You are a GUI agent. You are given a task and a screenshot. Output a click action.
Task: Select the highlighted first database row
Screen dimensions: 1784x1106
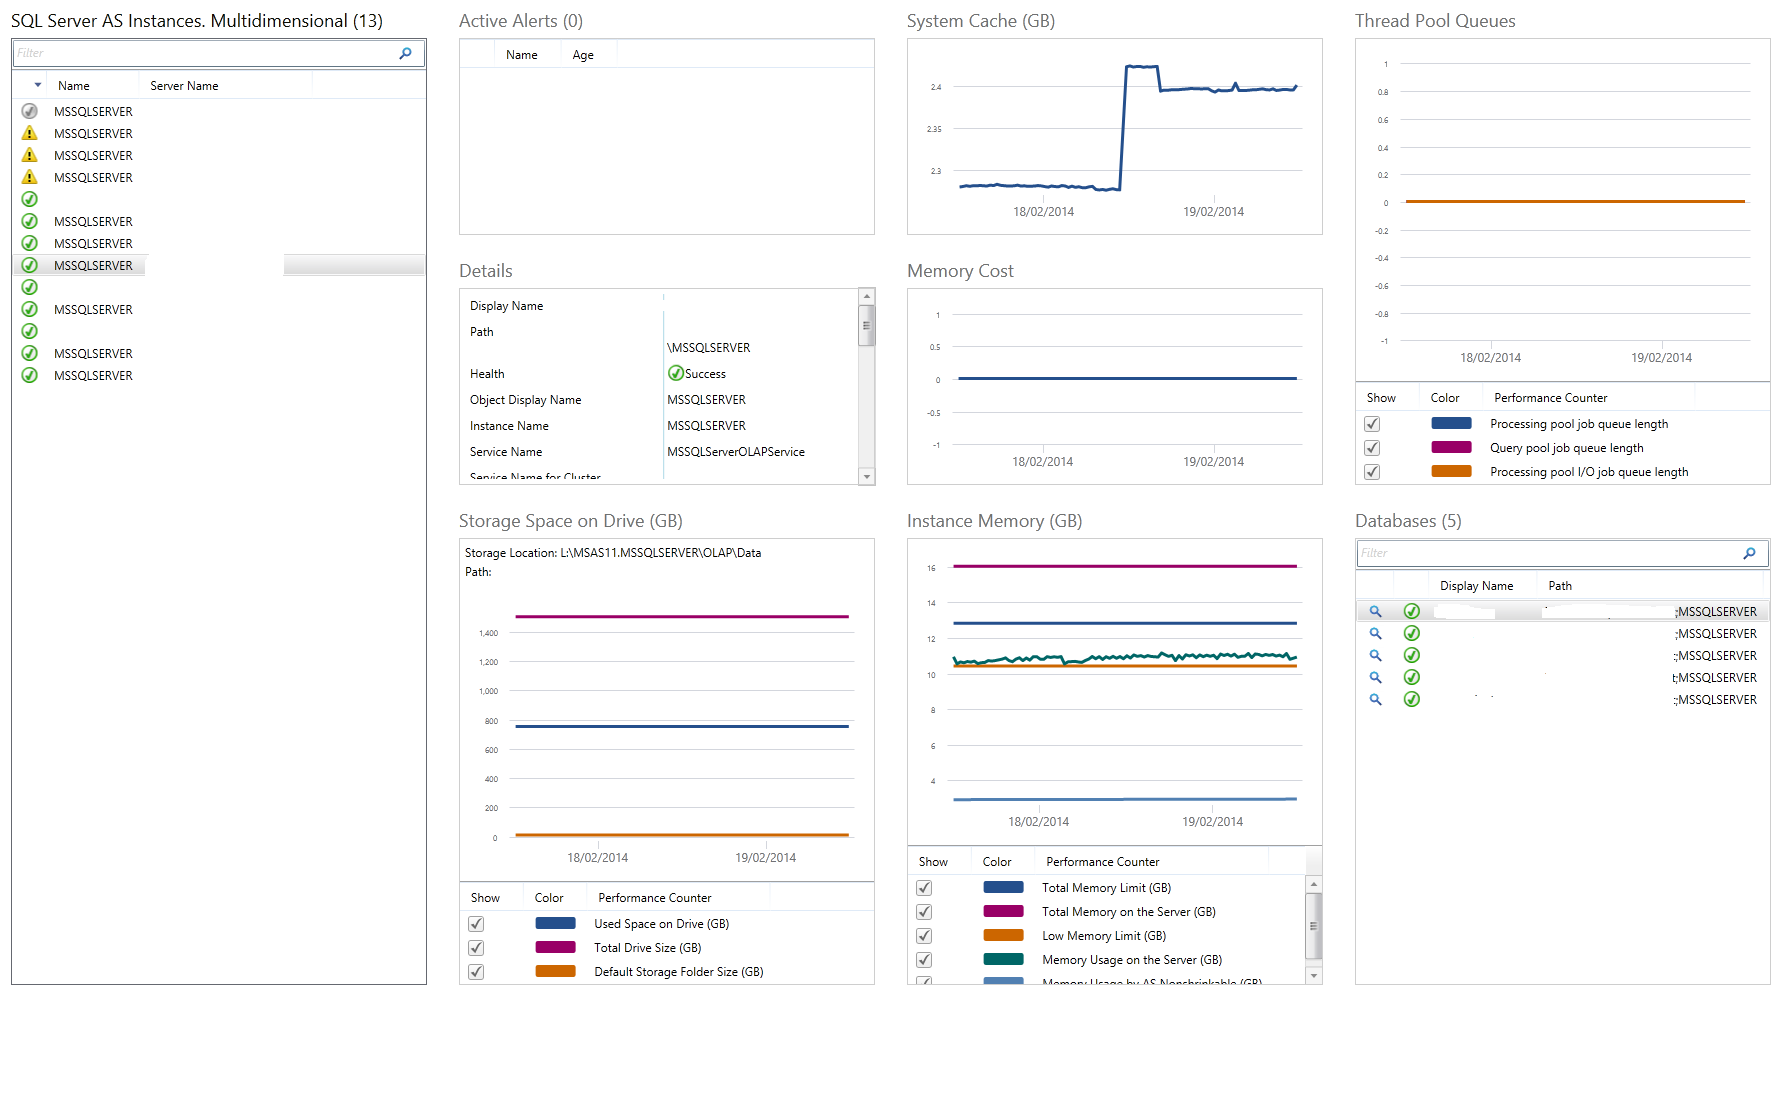click(1562, 611)
